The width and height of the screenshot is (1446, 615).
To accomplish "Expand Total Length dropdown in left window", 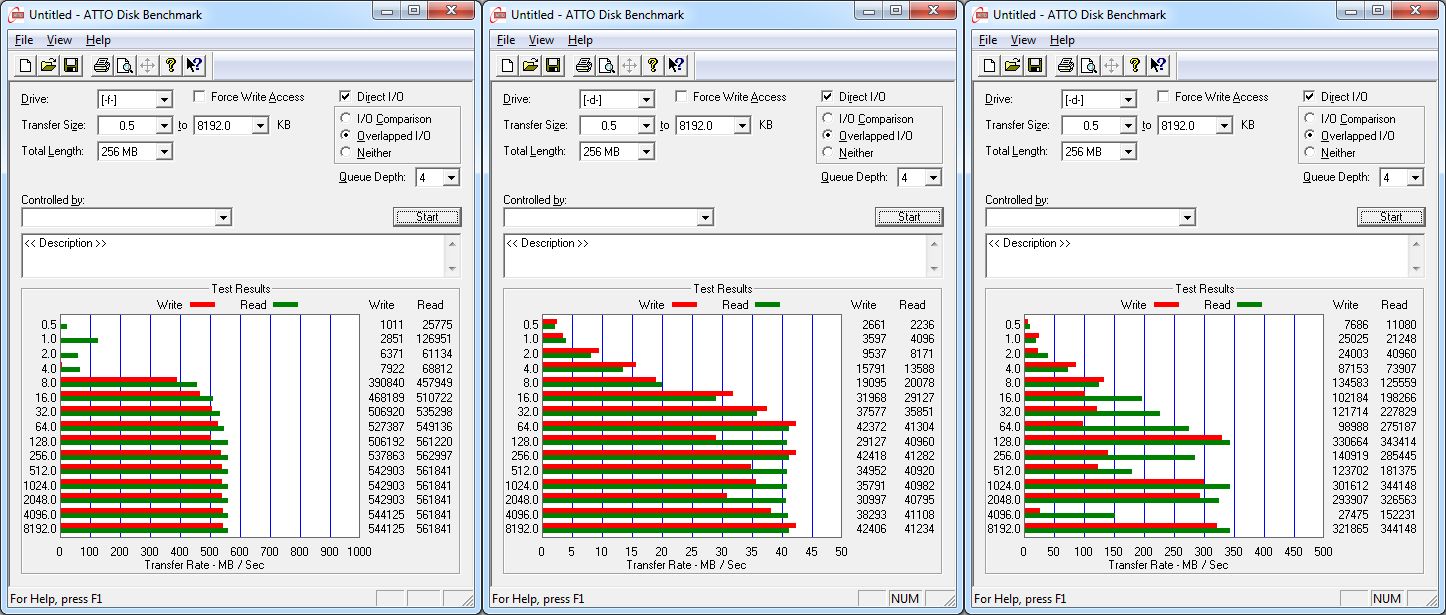I will point(164,152).
